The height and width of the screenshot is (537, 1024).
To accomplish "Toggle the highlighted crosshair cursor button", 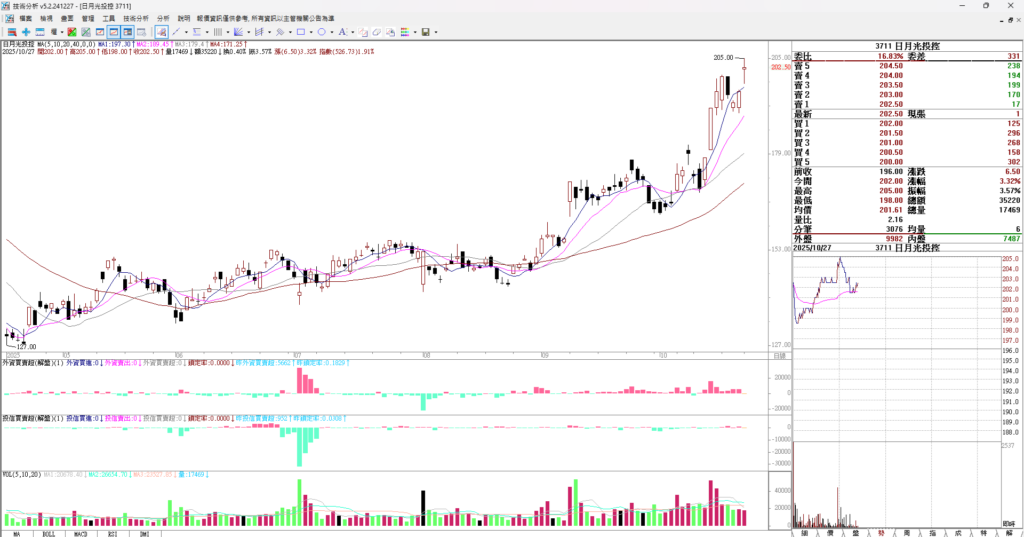I will [x=162, y=32].
